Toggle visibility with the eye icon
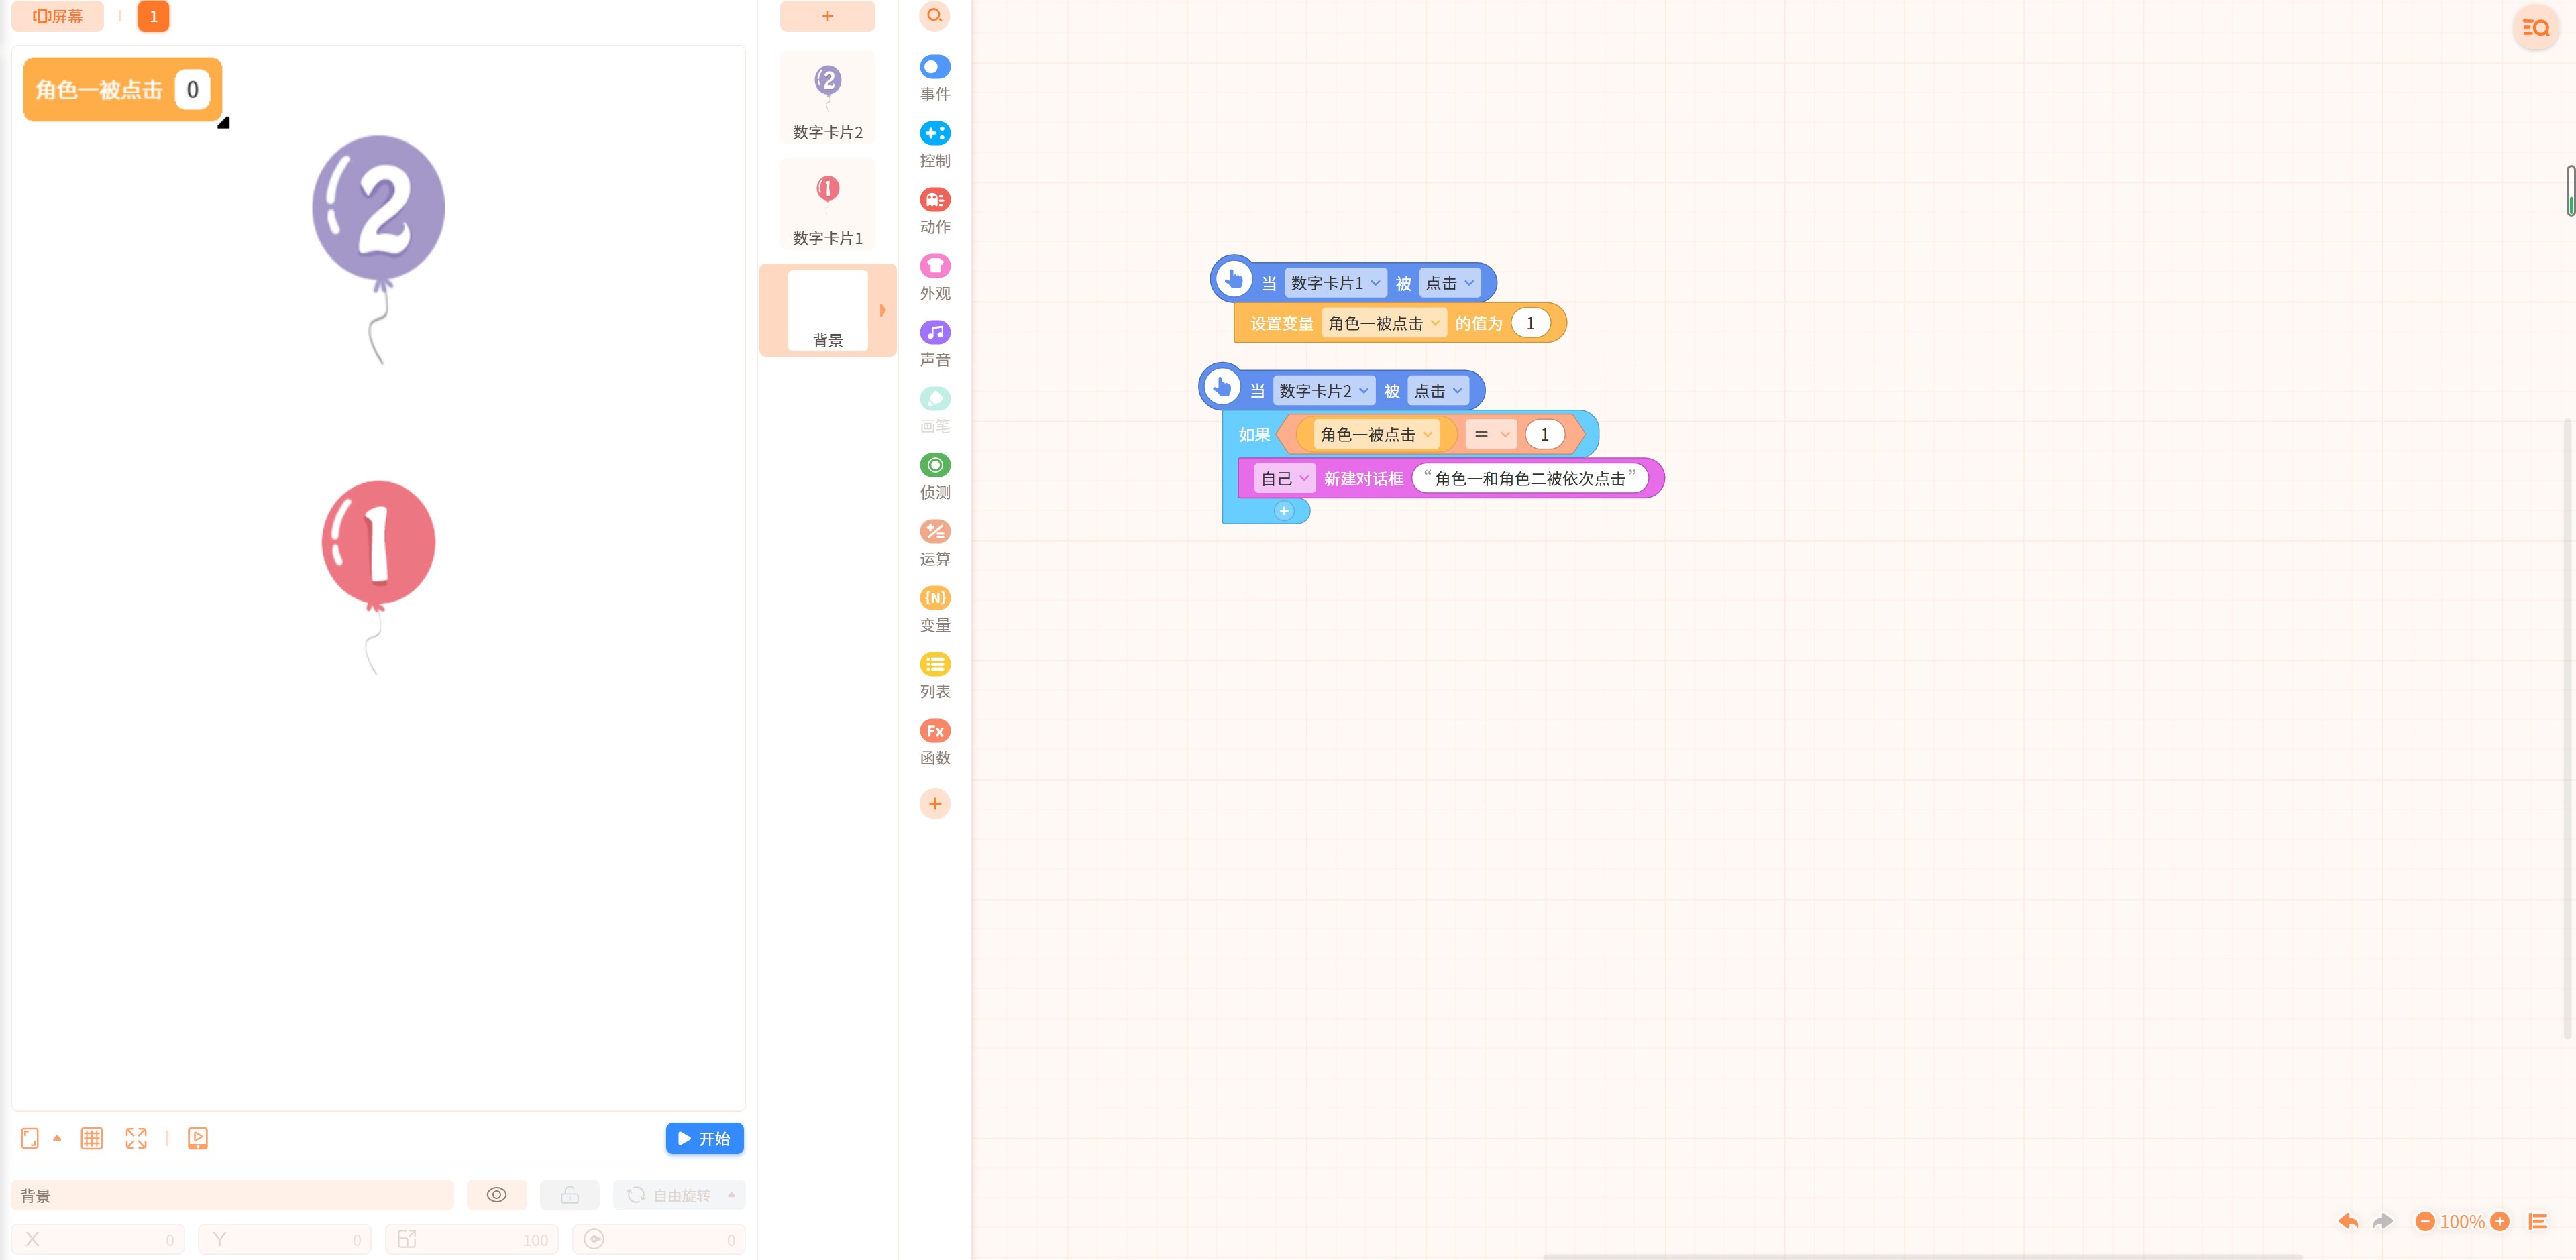2576x1260 pixels. 496,1195
